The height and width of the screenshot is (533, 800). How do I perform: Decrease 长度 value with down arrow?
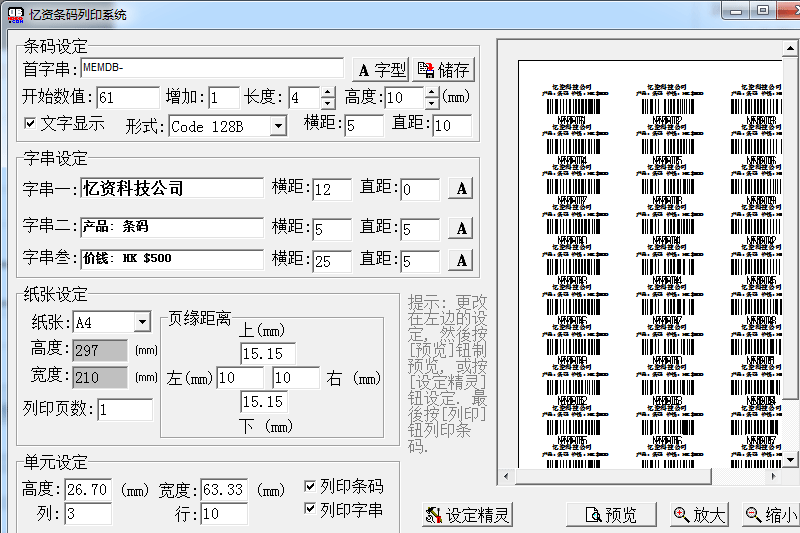[x=328, y=103]
